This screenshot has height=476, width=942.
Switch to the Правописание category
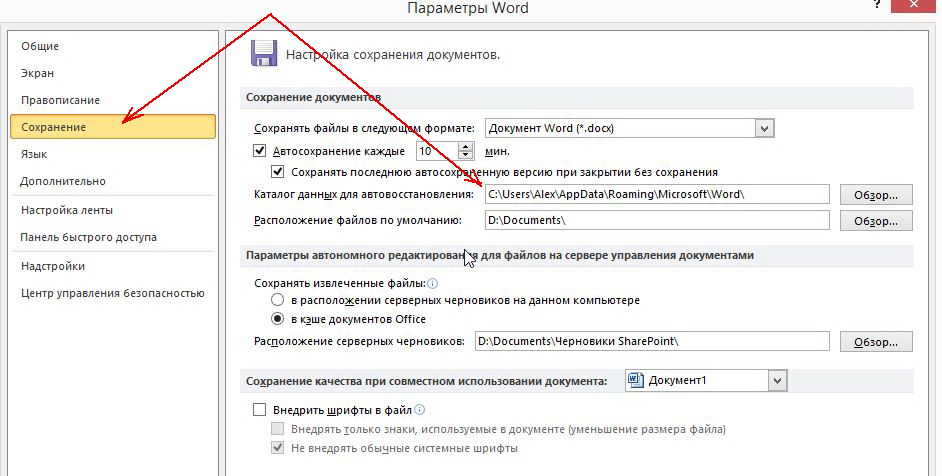click(60, 100)
